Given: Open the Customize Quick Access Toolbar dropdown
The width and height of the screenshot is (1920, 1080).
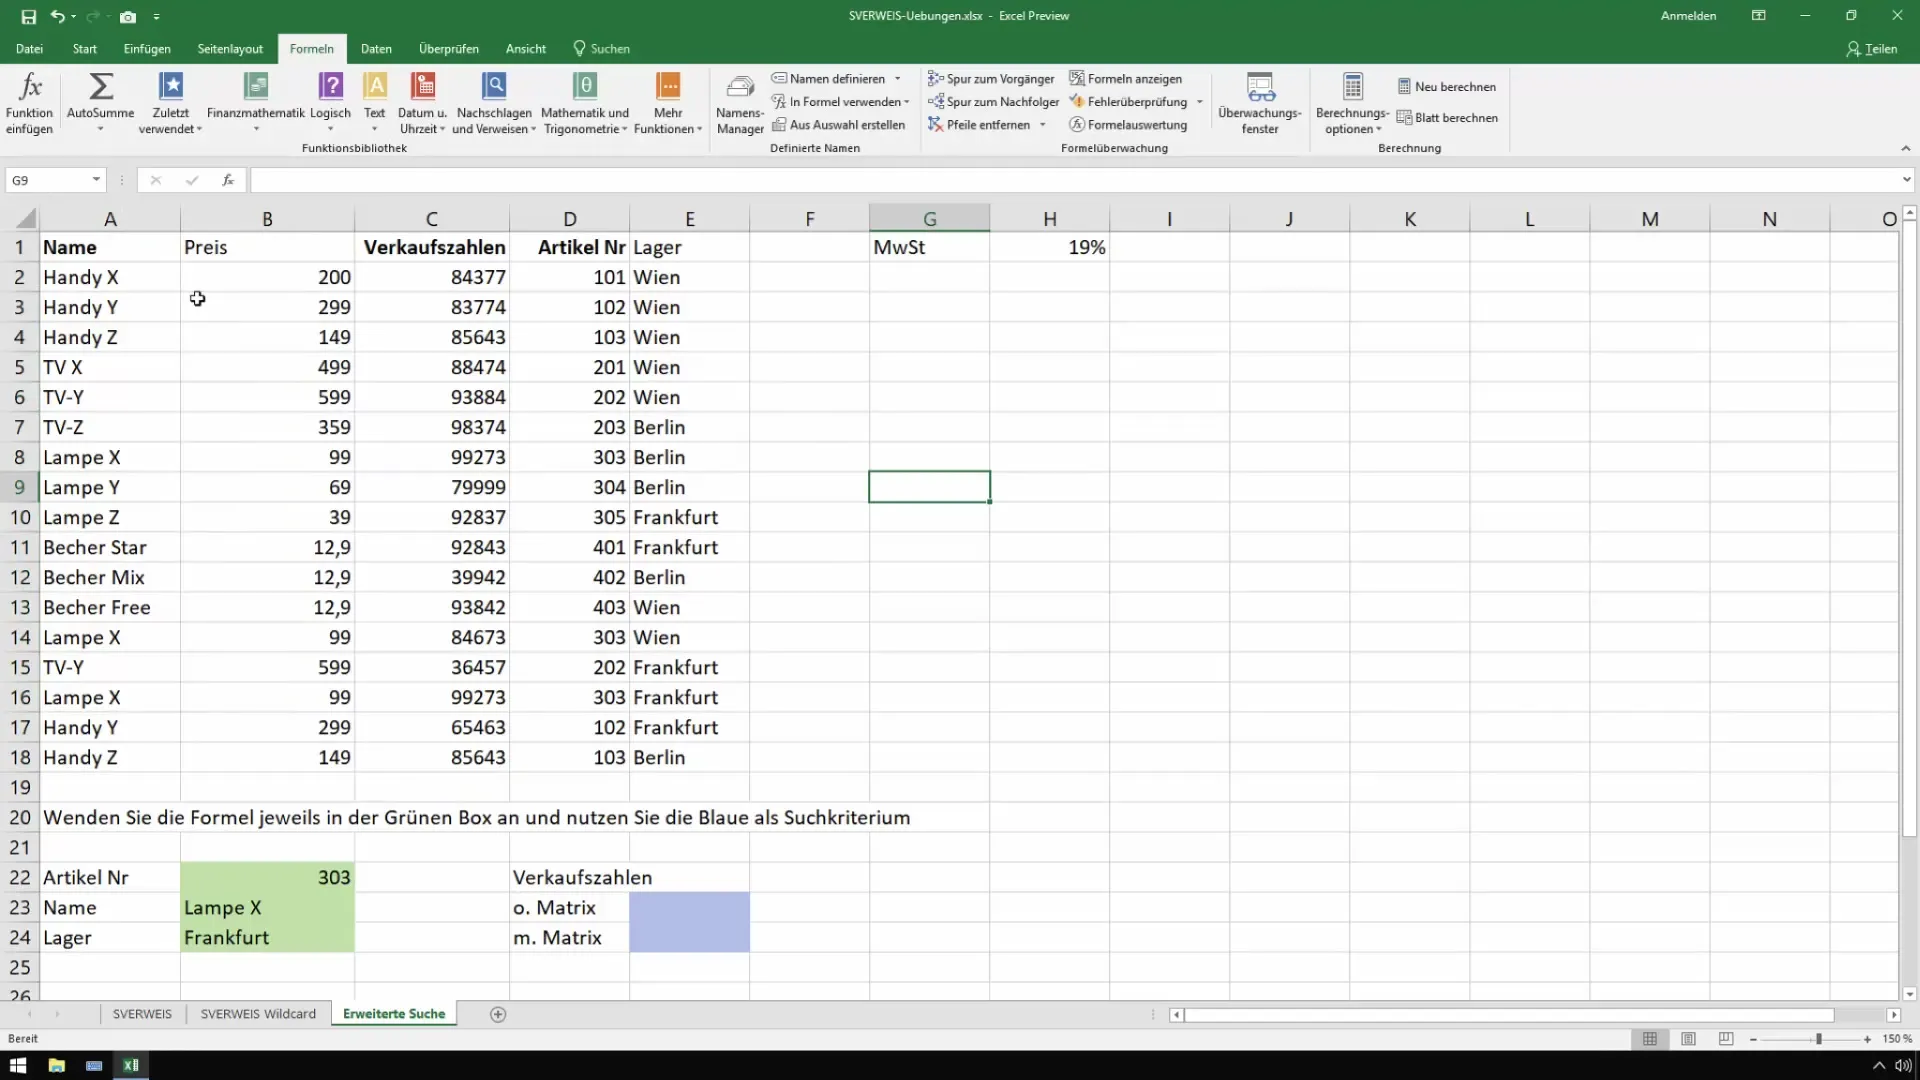Looking at the screenshot, I should pos(157,17).
